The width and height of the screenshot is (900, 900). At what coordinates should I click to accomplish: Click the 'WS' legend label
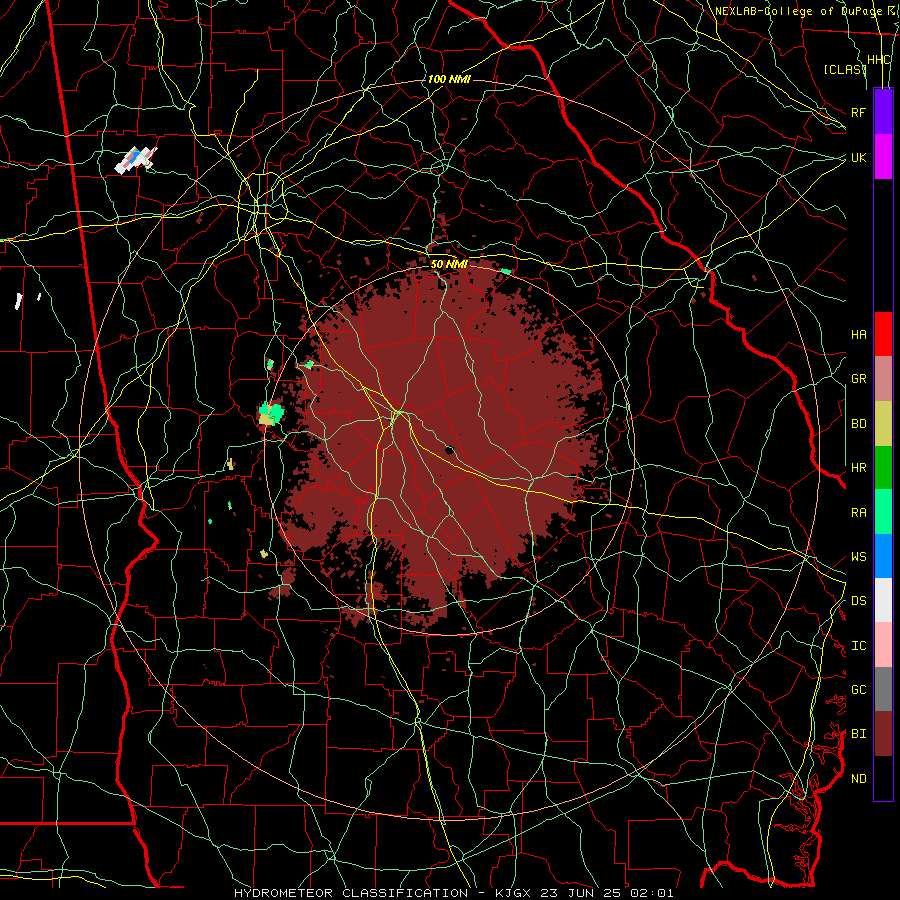[x=859, y=557]
